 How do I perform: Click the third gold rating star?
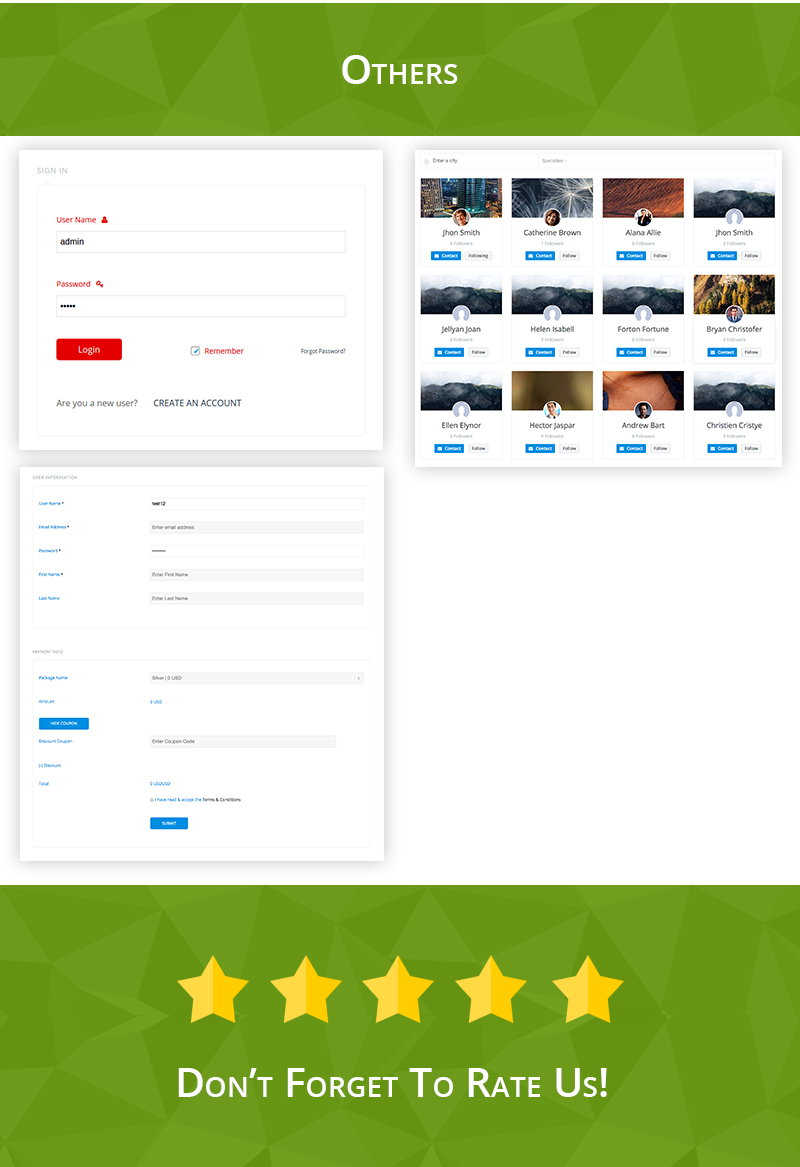click(398, 989)
